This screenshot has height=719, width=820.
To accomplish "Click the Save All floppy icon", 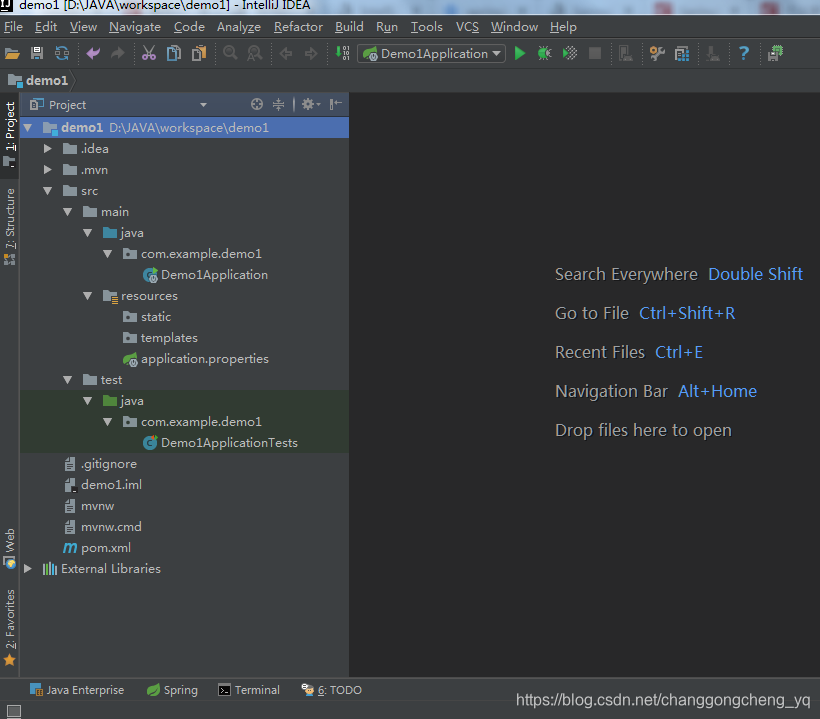I will coord(37,53).
